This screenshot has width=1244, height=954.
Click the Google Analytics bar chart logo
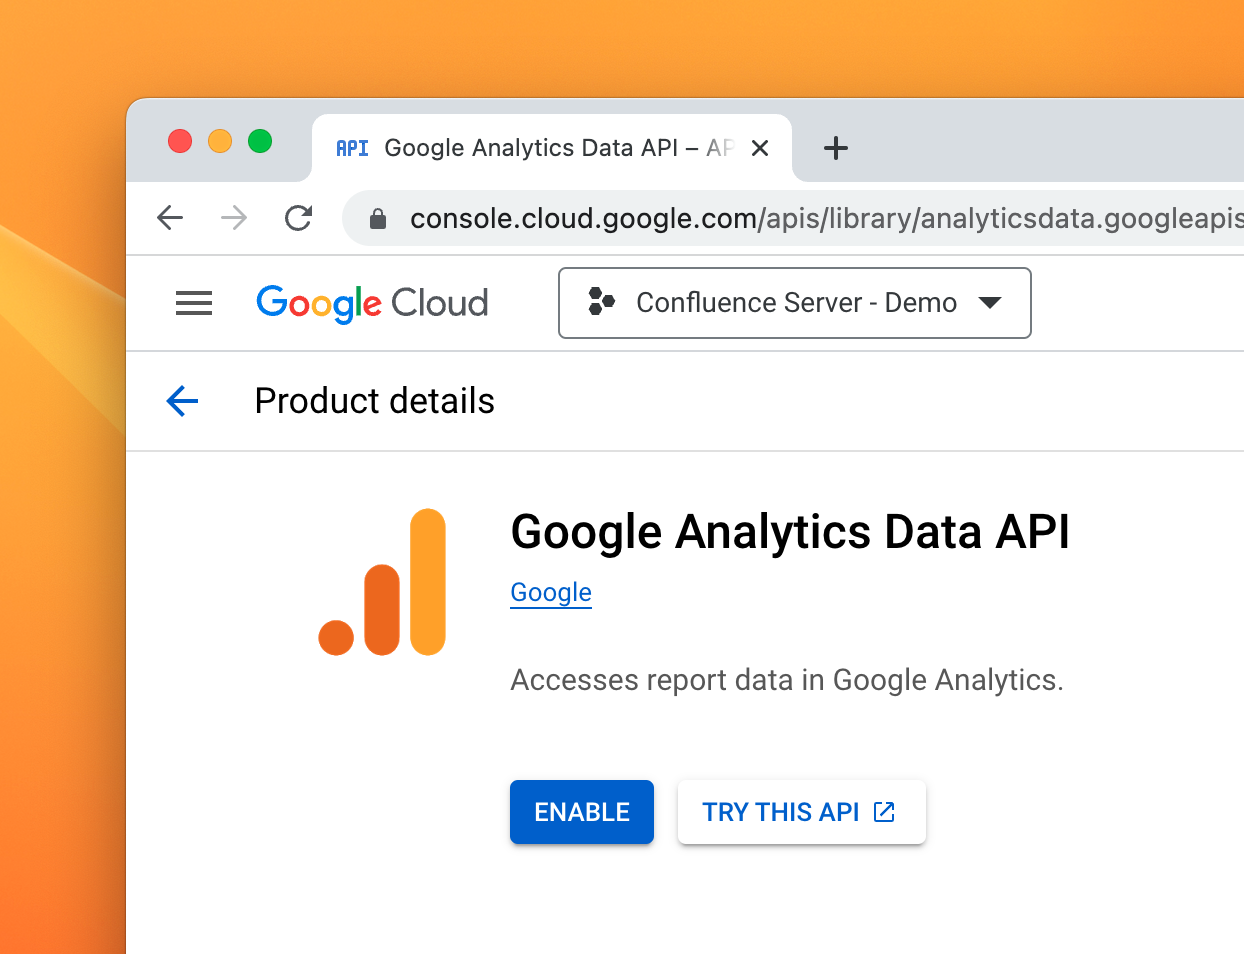pyautogui.click(x=382, y=582)
